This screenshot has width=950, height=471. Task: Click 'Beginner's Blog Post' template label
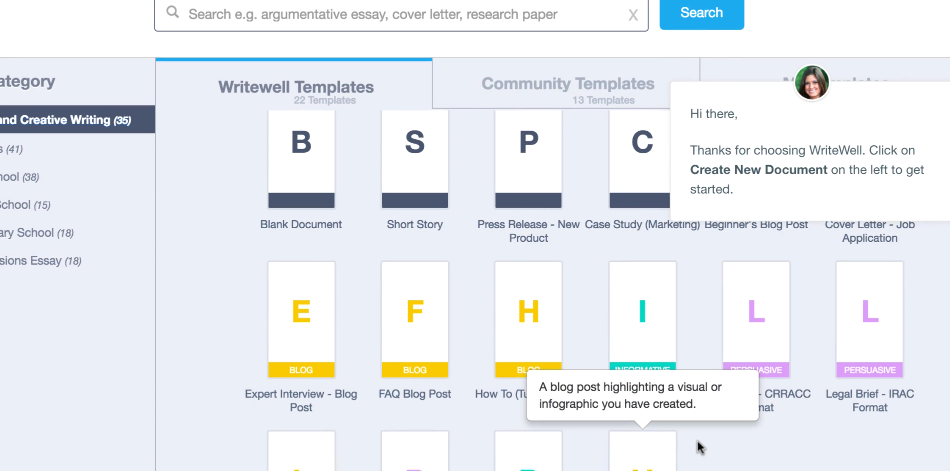(756, 225)
